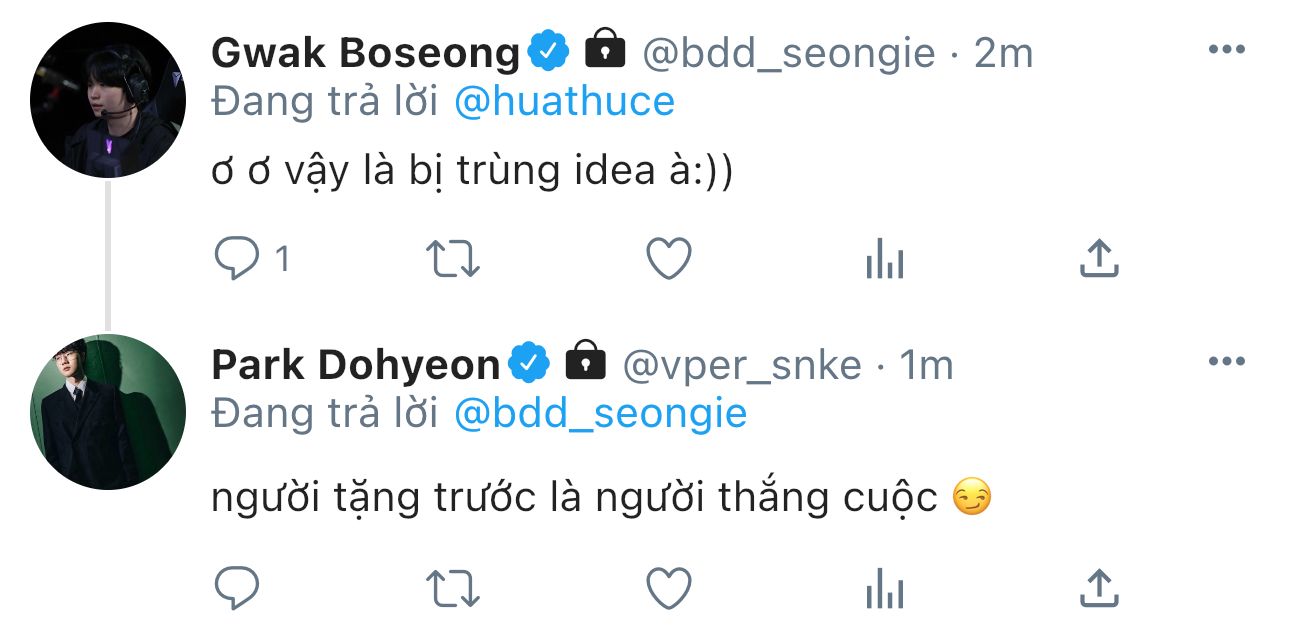Reply to Park Dohyeon's tweet
Image resolution: width=1290 pixels, height=632 pixels.
coord(237,588)
